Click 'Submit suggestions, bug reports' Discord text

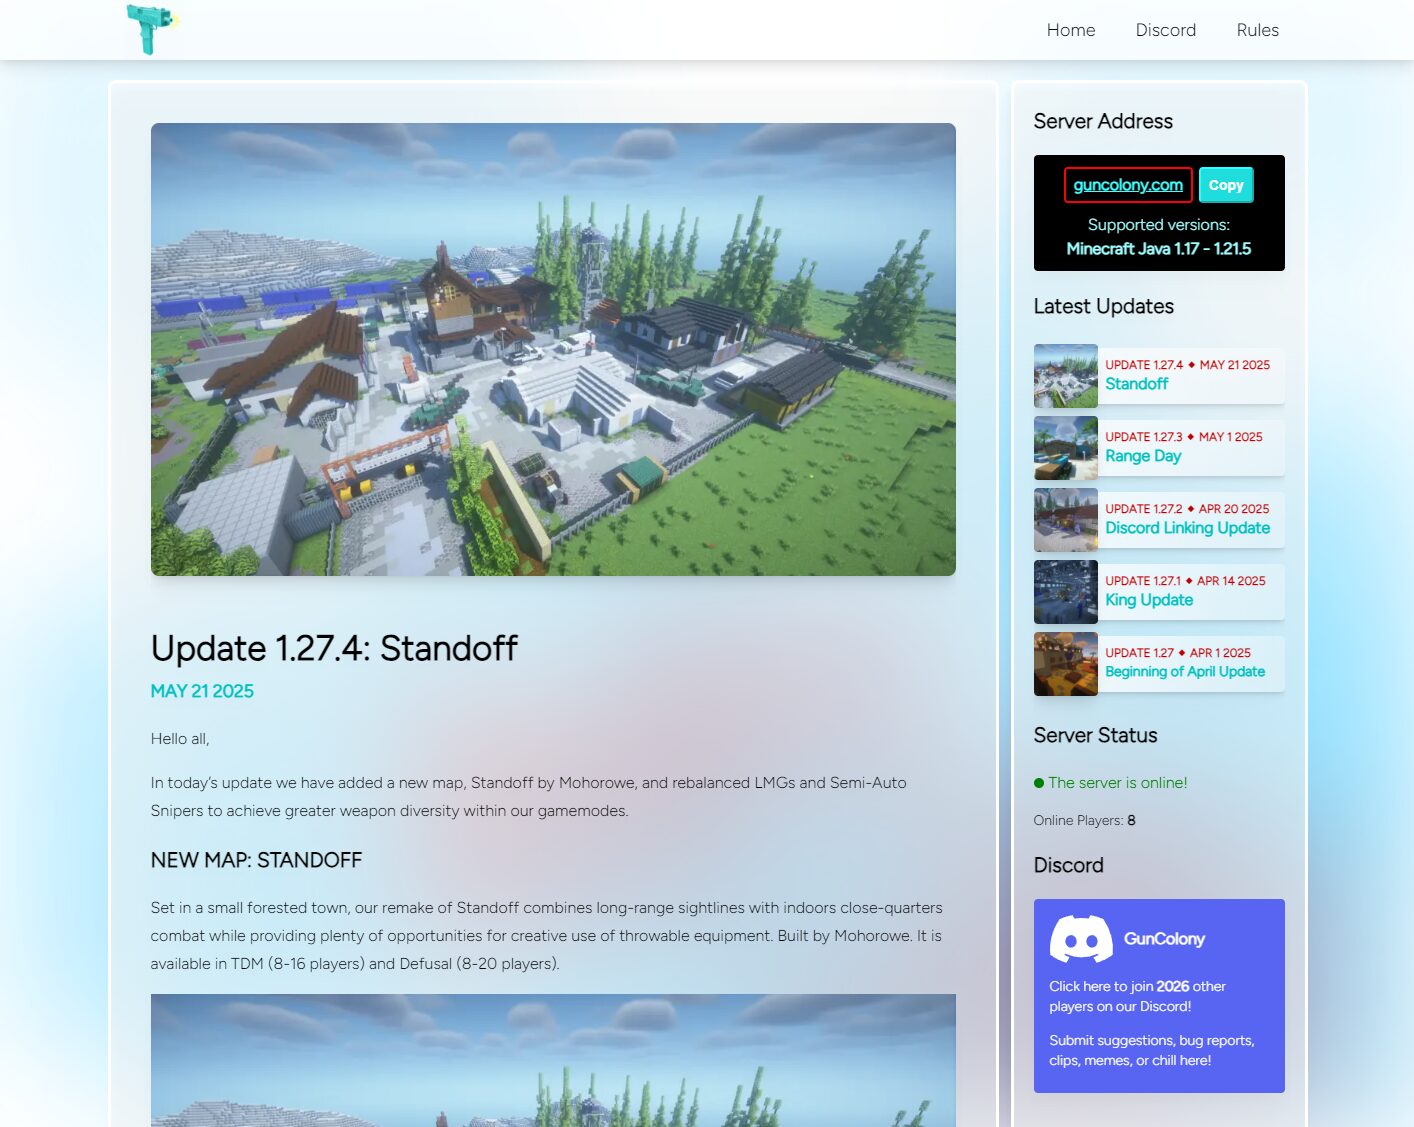1151,1050
